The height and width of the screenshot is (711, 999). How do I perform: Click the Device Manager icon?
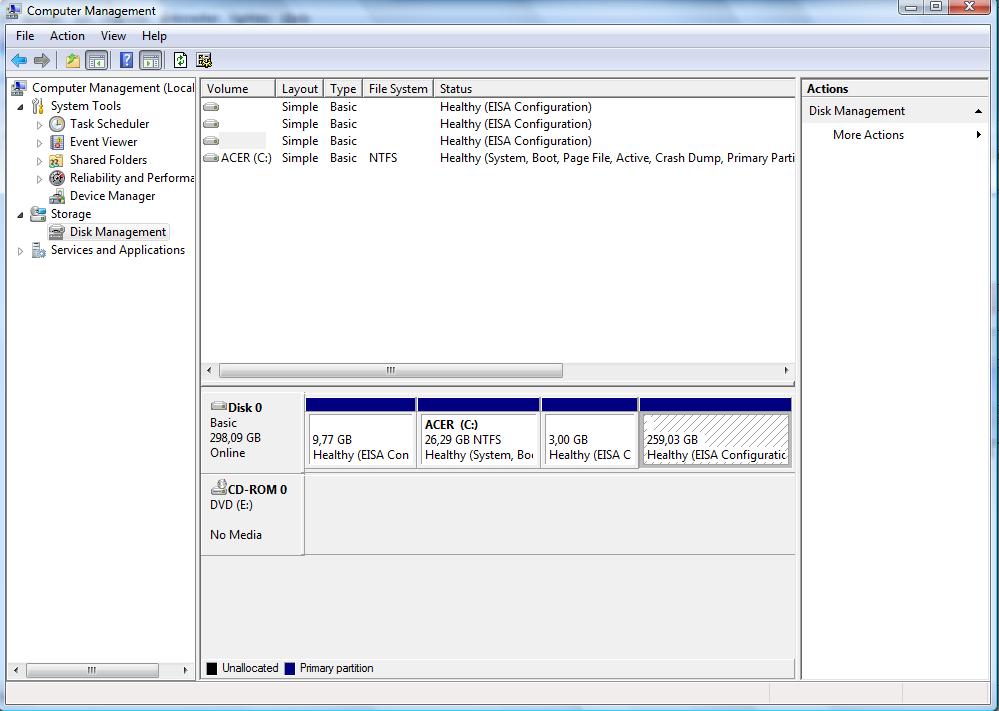(x=57, y=196)
